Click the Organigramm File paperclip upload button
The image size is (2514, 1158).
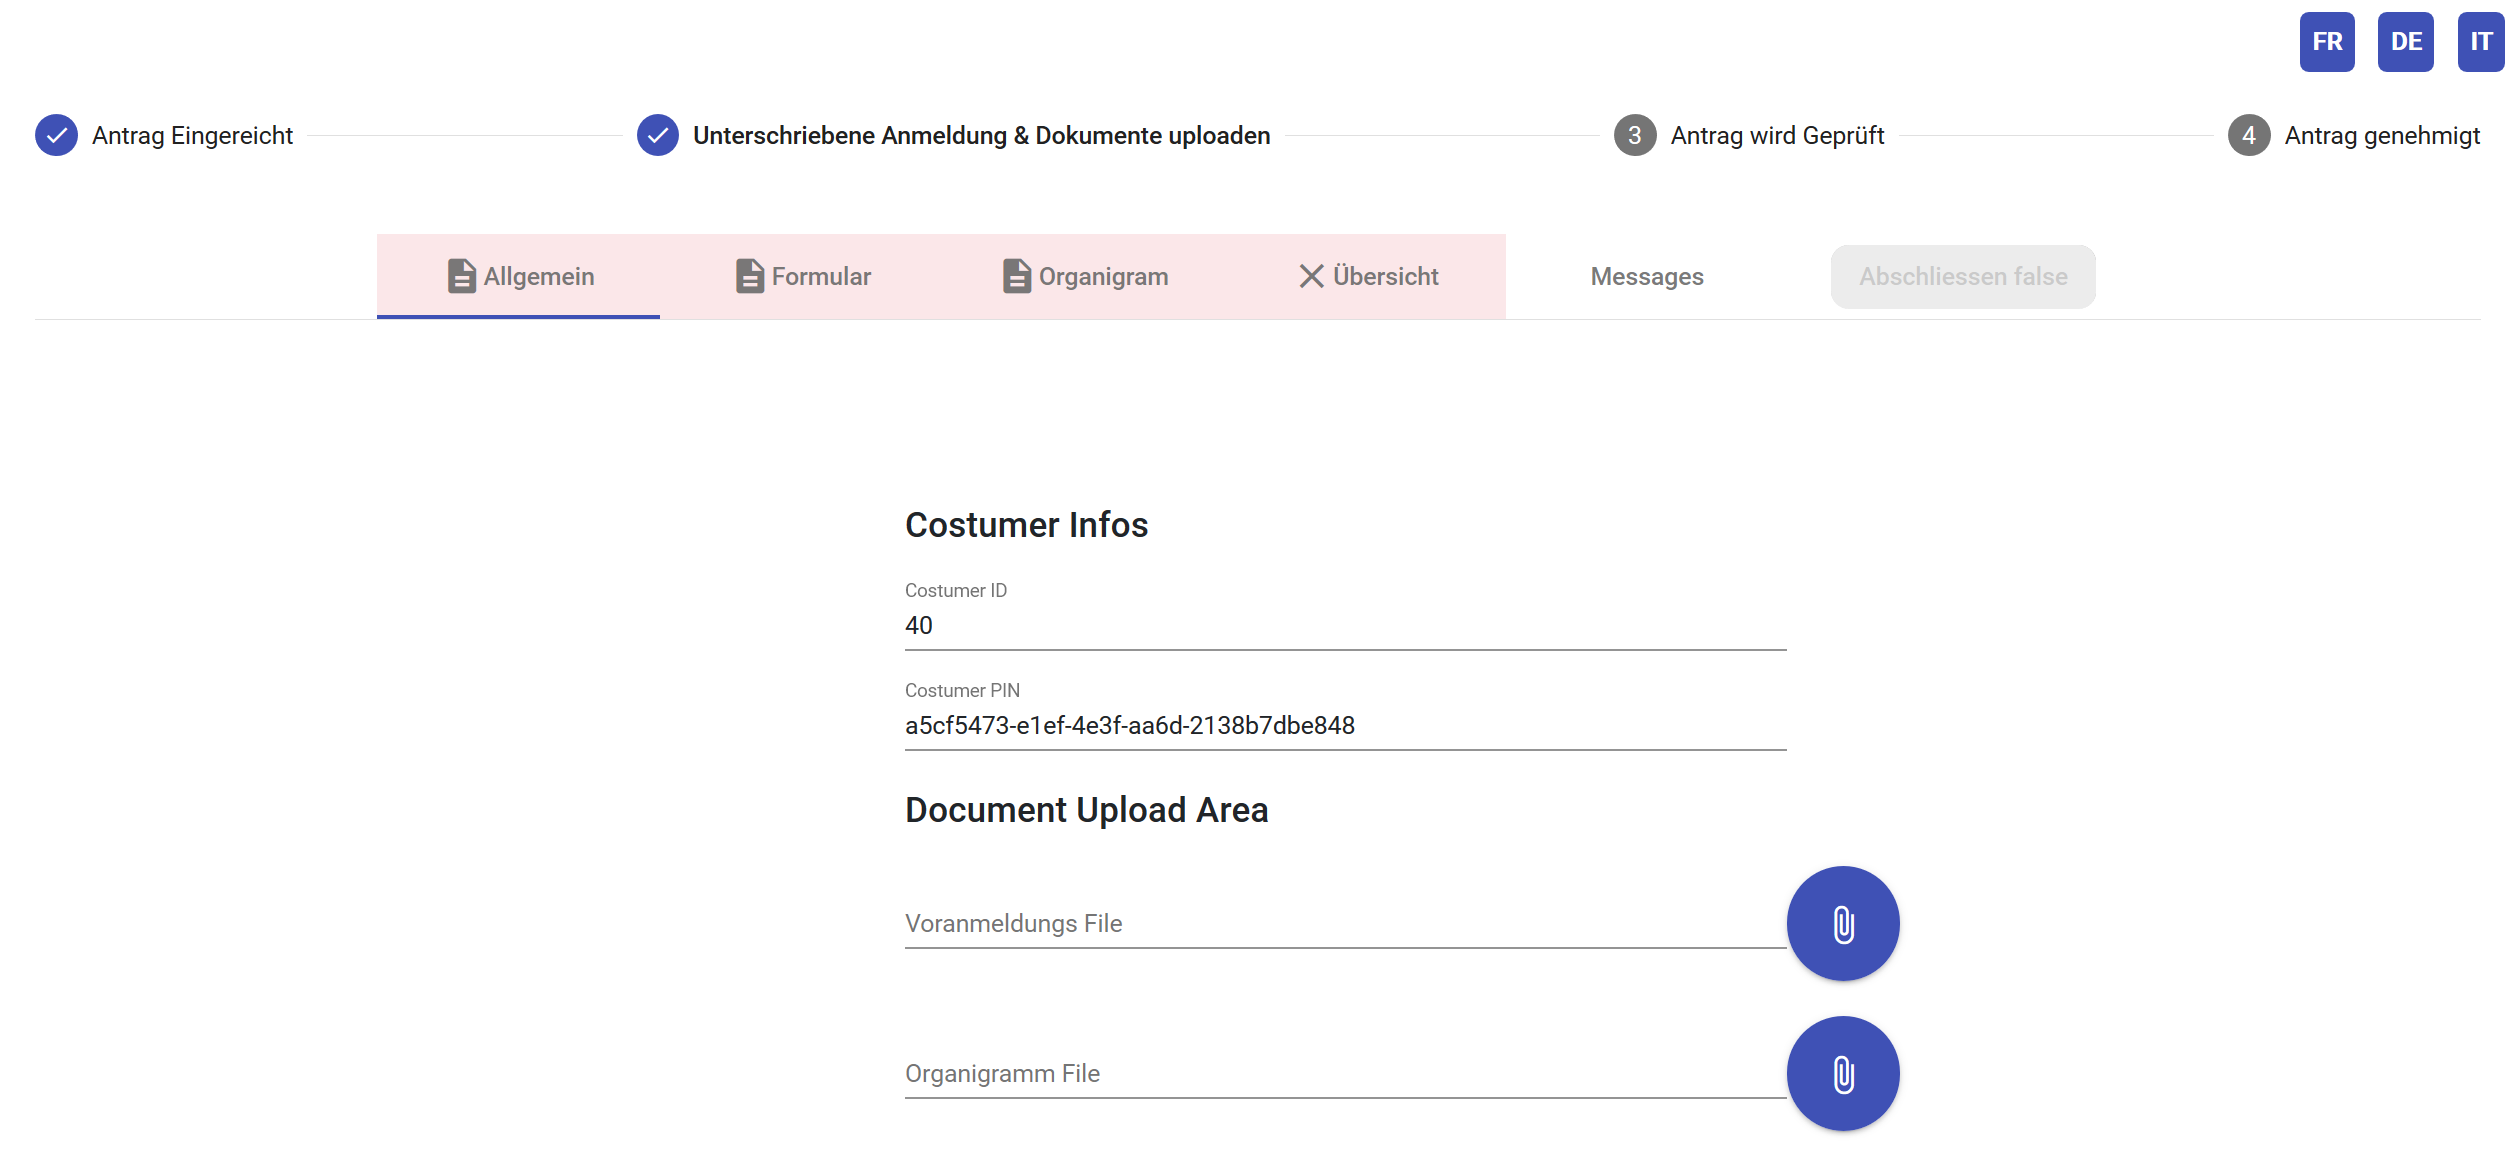coord(1842,1073)
